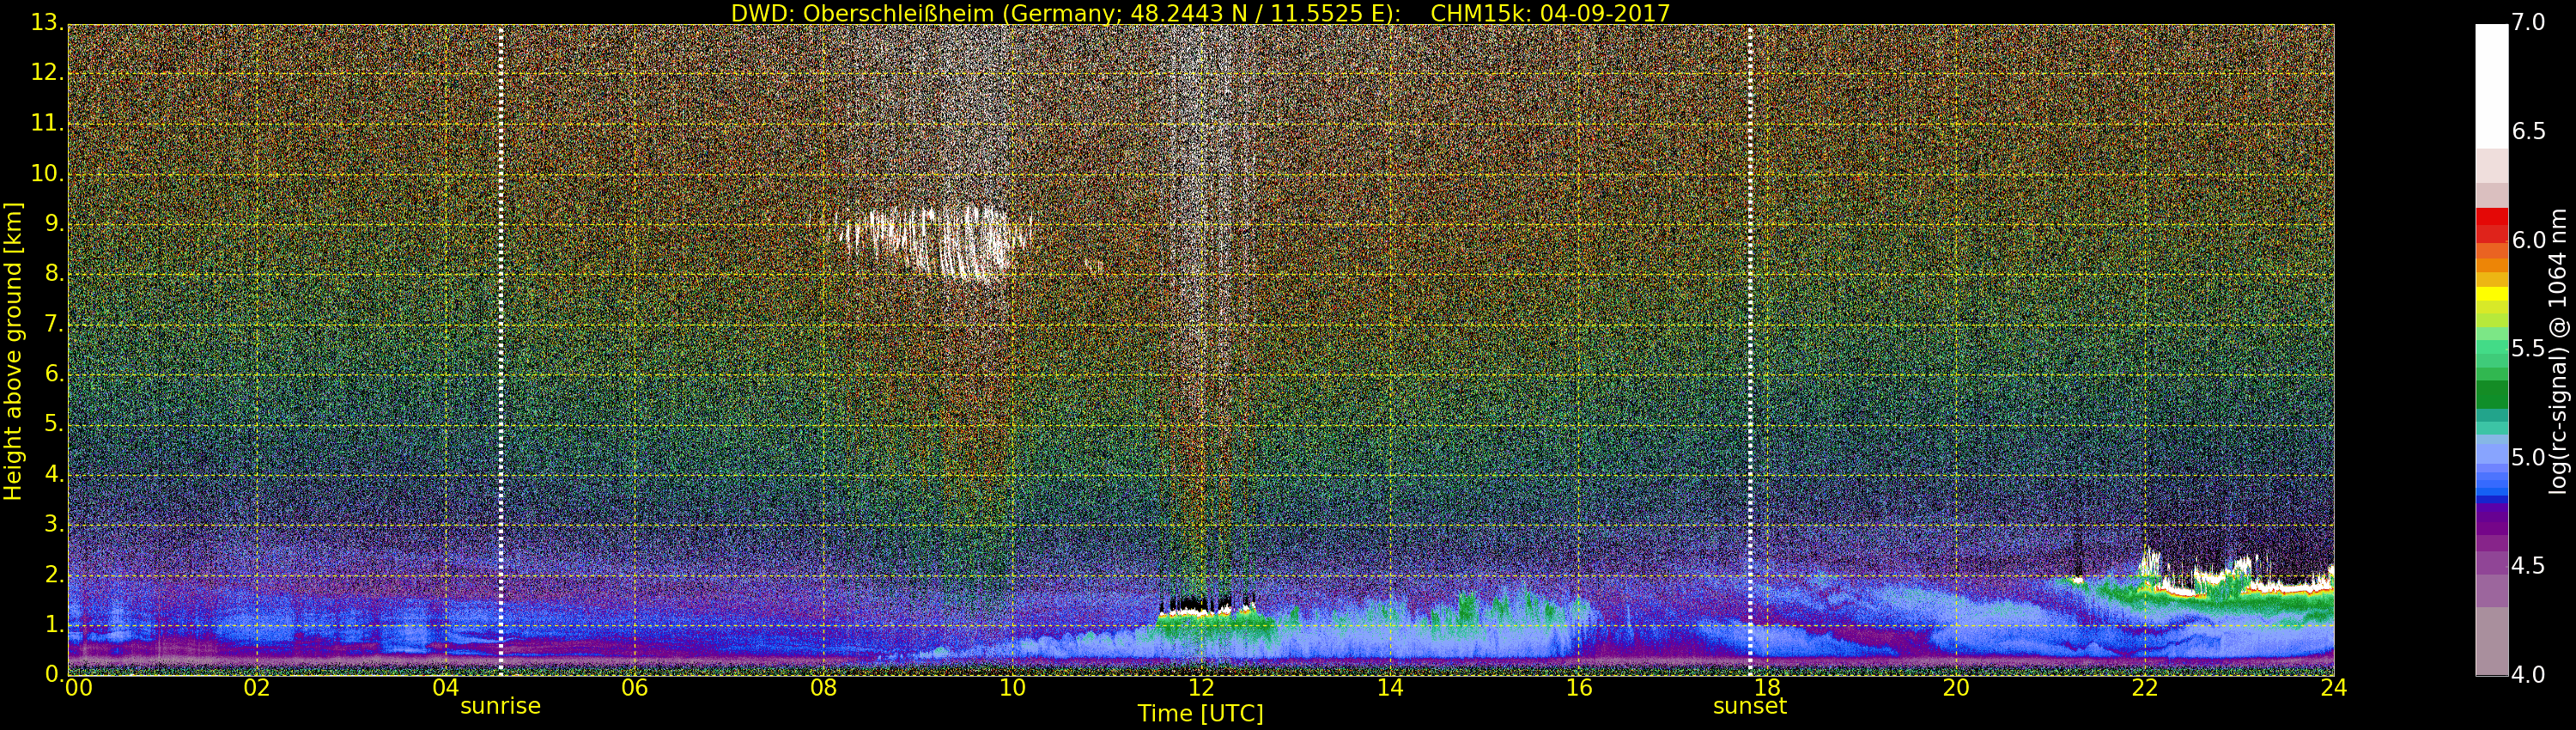Click the sunset dotted vertical line

1750,350
